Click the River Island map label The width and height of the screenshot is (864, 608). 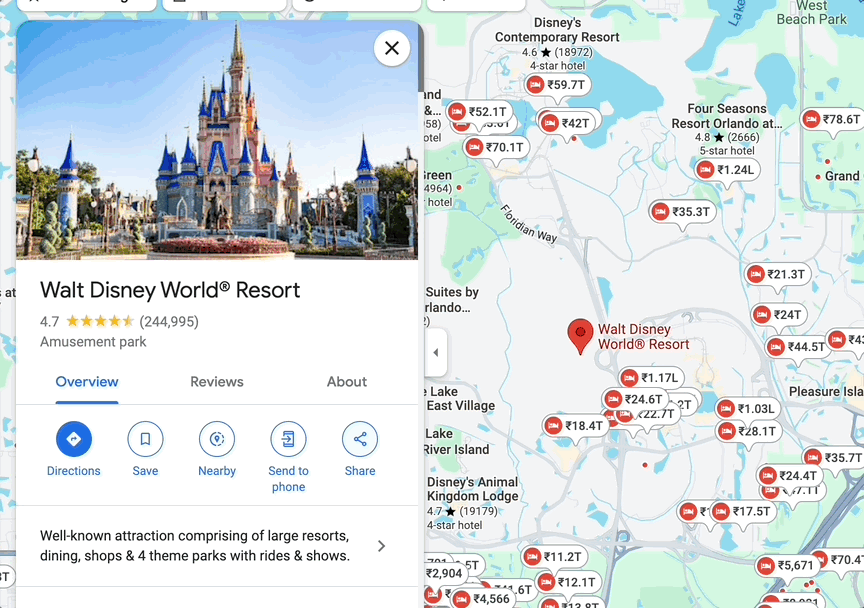pos(456,450)
